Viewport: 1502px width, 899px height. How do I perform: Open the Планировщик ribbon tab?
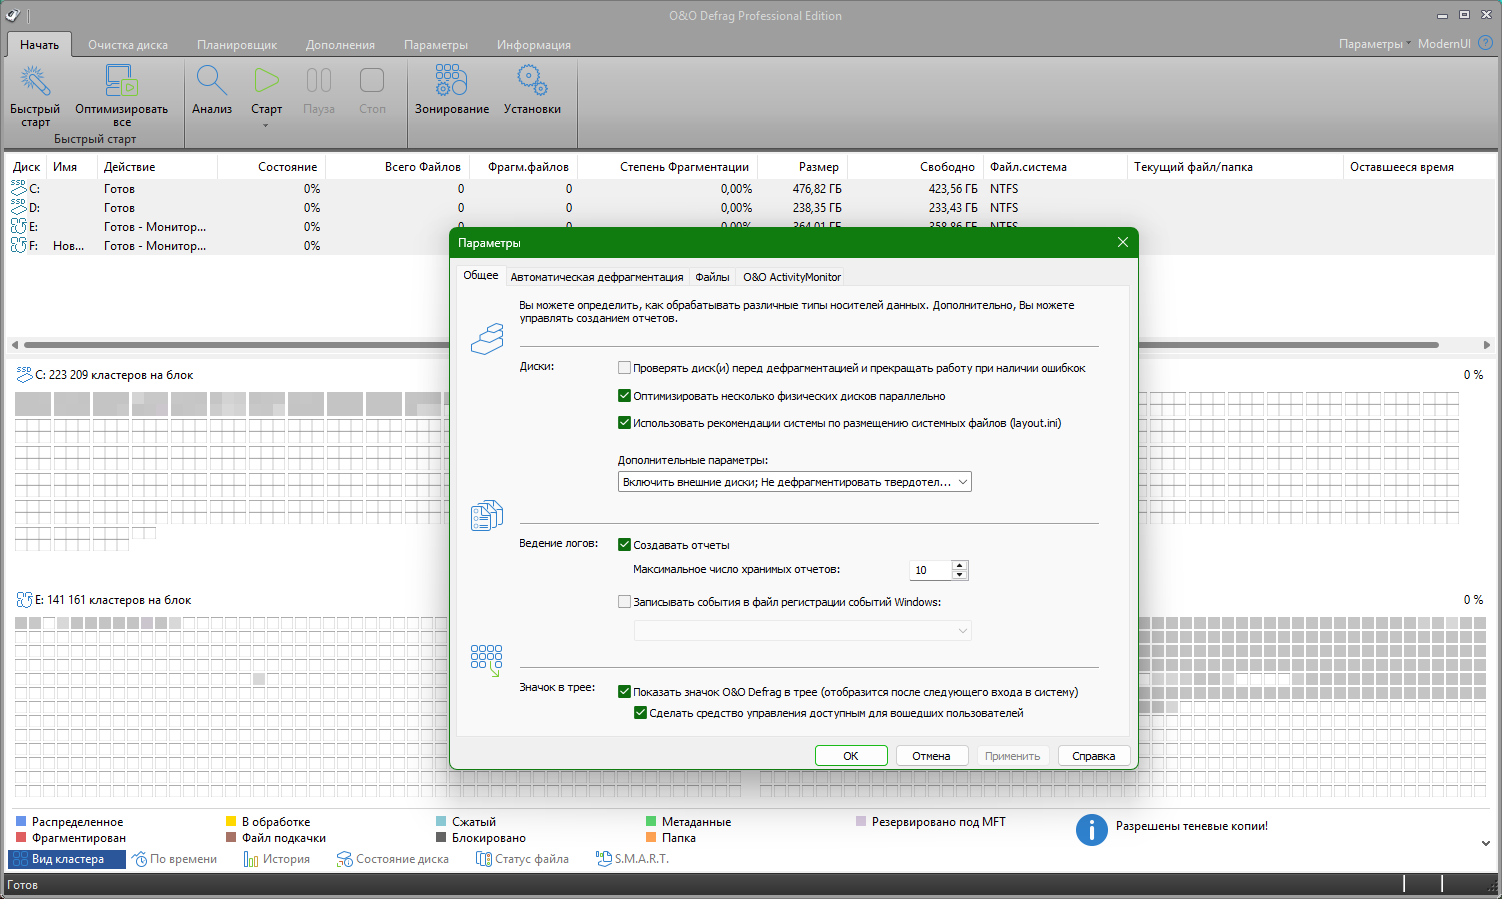click(x=237, y=45)
